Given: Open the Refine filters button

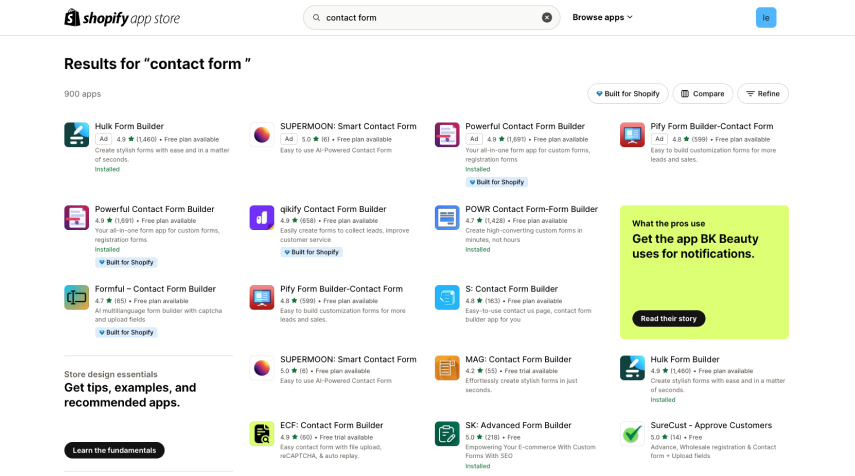Looking at the screenshot, I should coord(763,94).
